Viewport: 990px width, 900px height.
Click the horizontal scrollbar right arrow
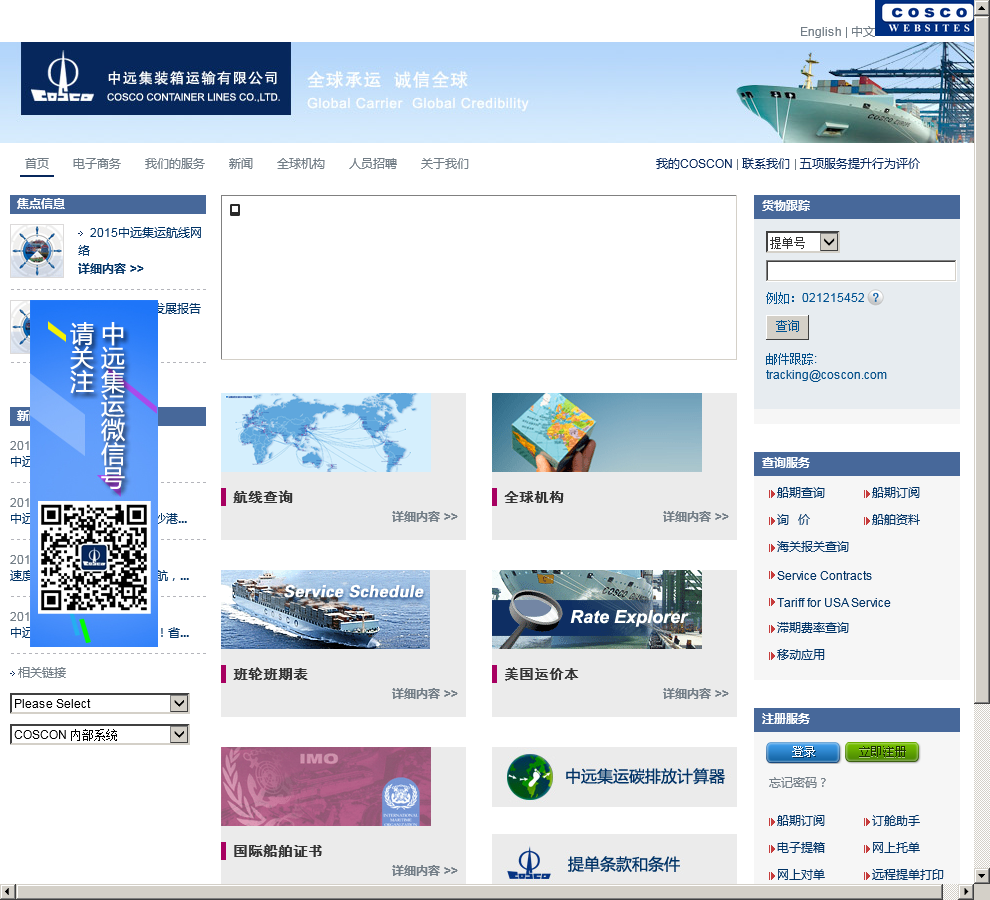tap(967, 891)
